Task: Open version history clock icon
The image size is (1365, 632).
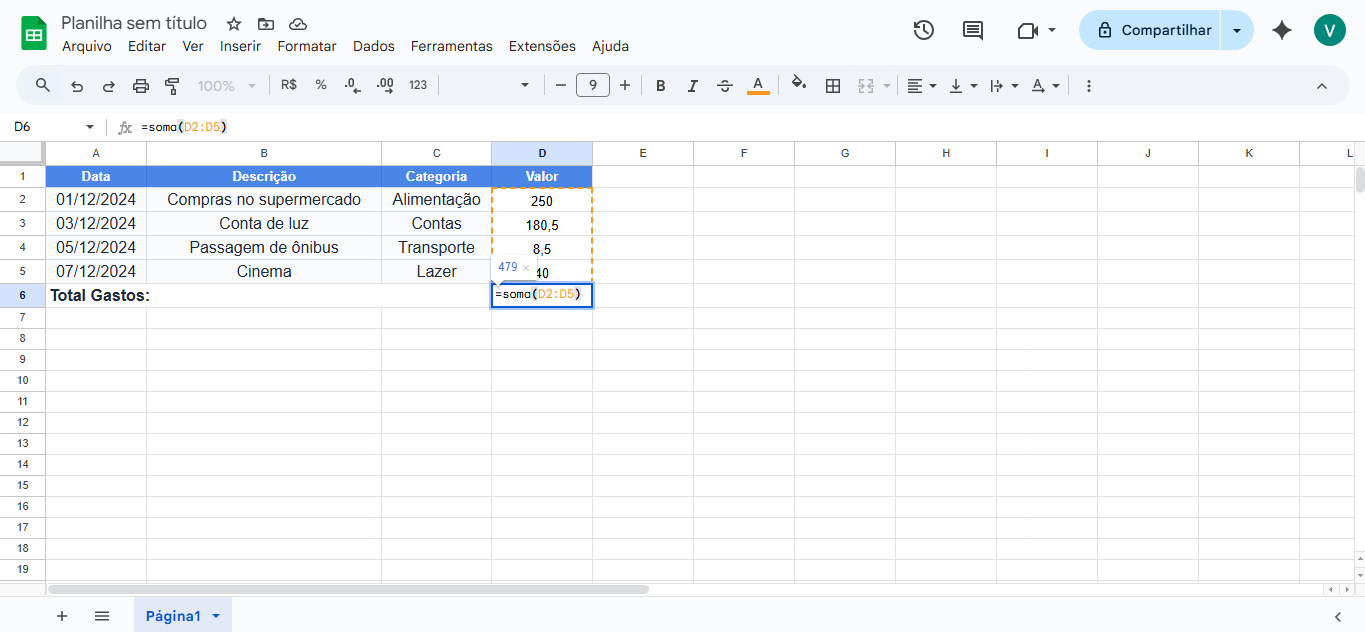Action: click(923, 30)
